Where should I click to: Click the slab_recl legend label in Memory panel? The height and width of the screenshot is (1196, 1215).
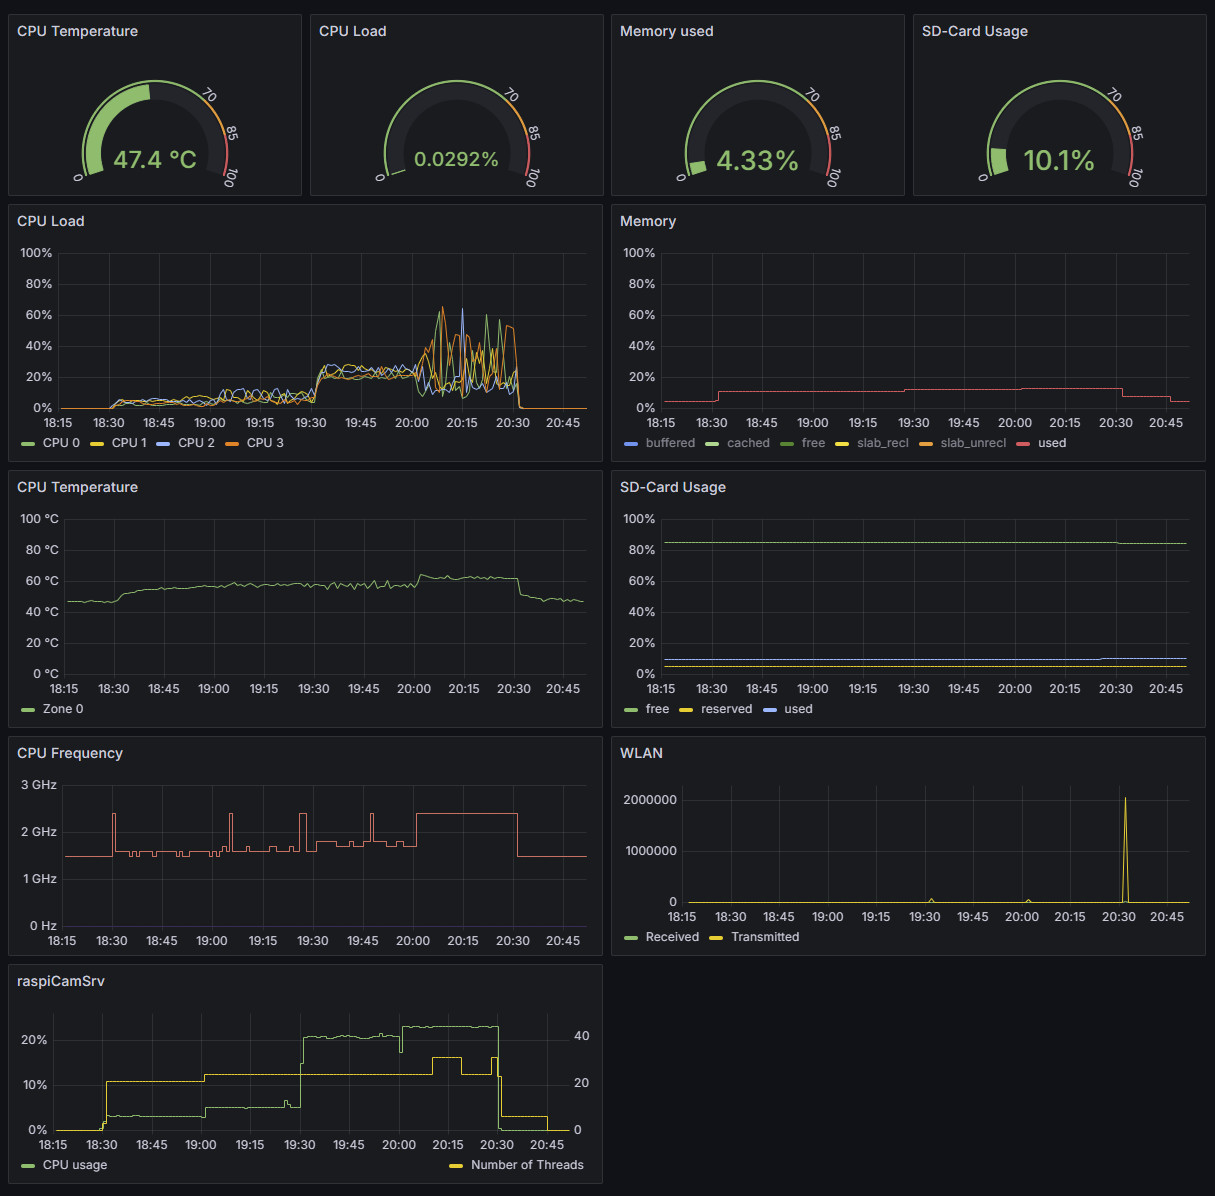pos(884,443)
